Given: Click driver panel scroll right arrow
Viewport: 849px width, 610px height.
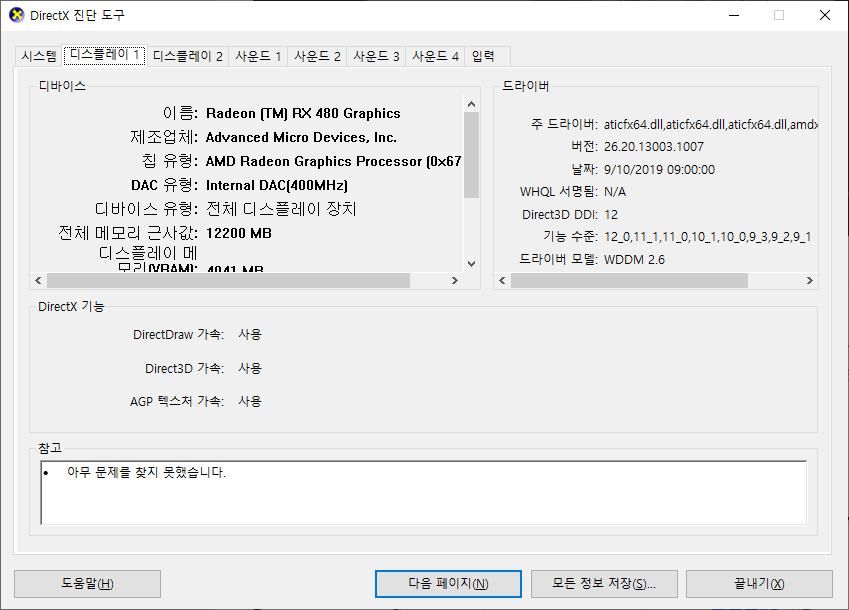Looking at the screenshot, I should click(809, 280).
